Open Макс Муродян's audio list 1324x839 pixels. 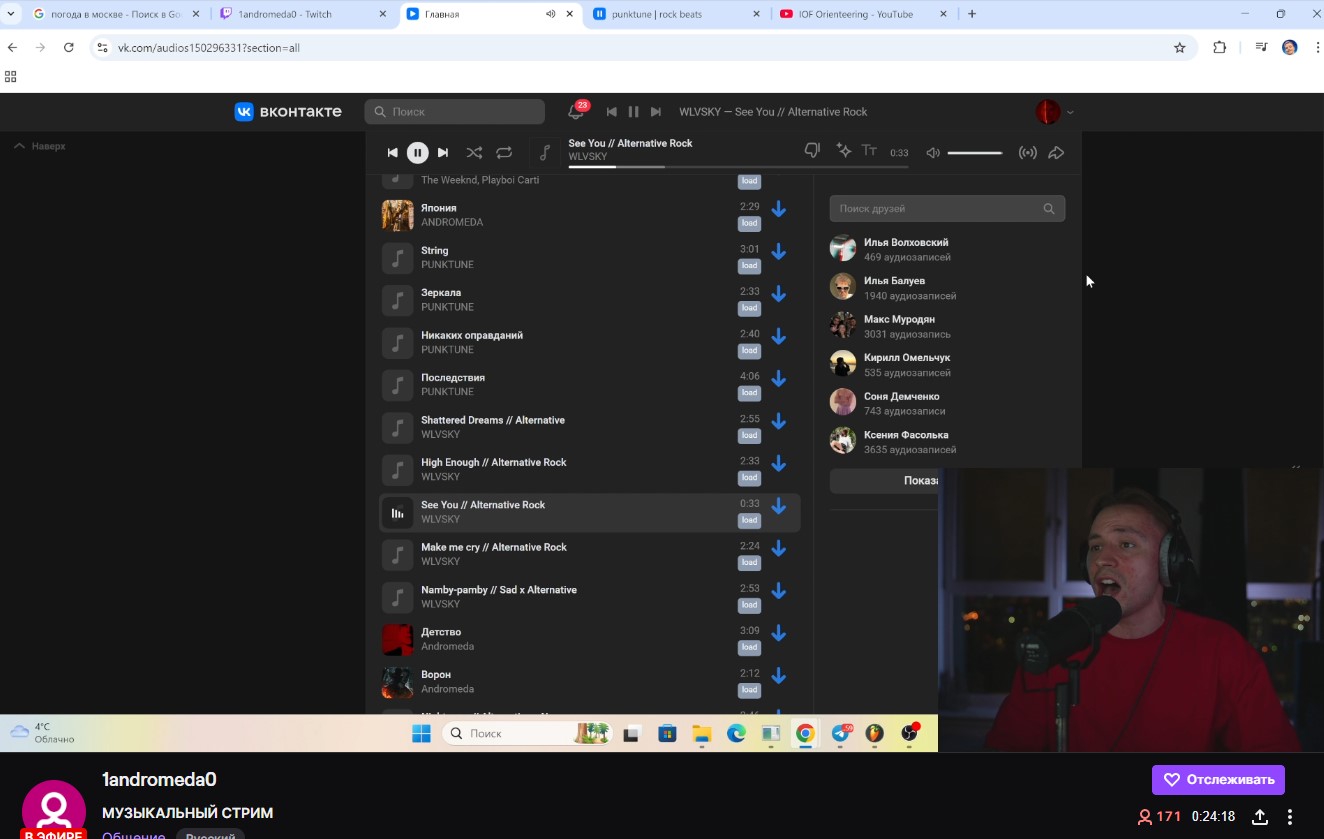point(947,326)
